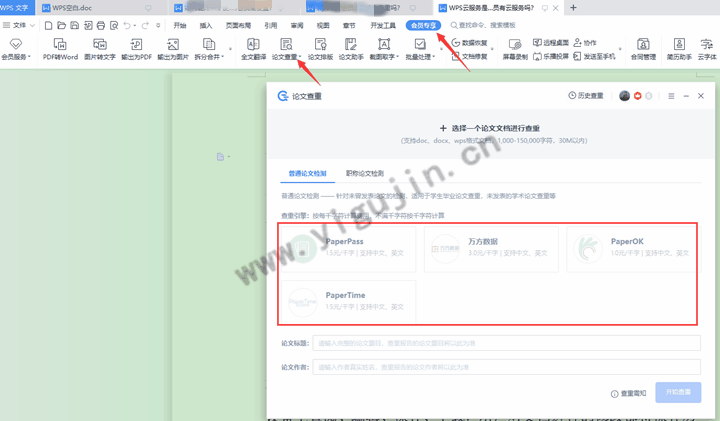This screenshot has height=421, width=720.
Task: Expand the quick access toolbar customization arrow
Action: coord(158,25)
